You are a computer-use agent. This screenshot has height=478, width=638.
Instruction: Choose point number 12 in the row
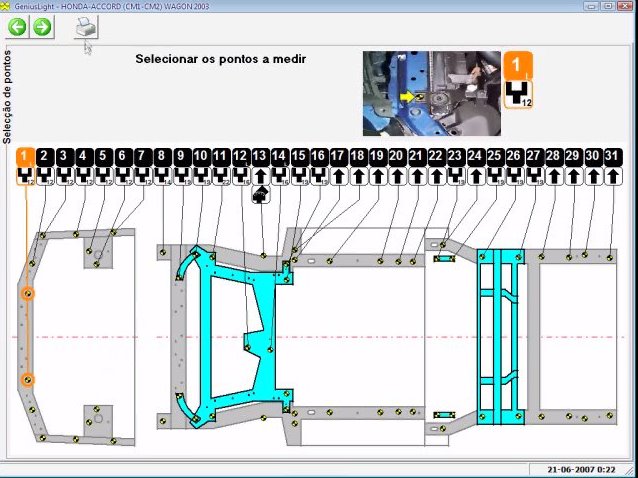[241, 157]
